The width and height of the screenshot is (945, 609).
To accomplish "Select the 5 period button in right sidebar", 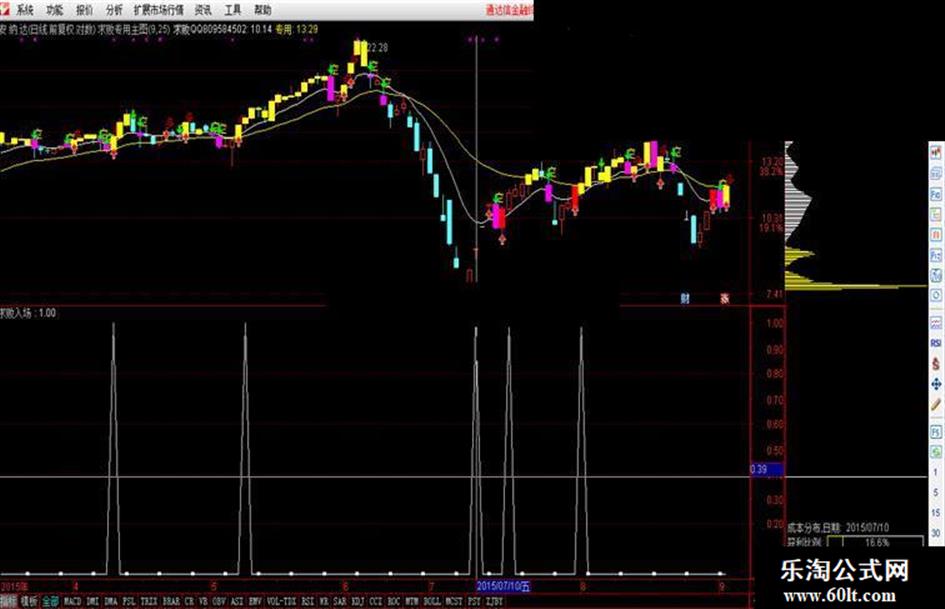I will point(936,493).
